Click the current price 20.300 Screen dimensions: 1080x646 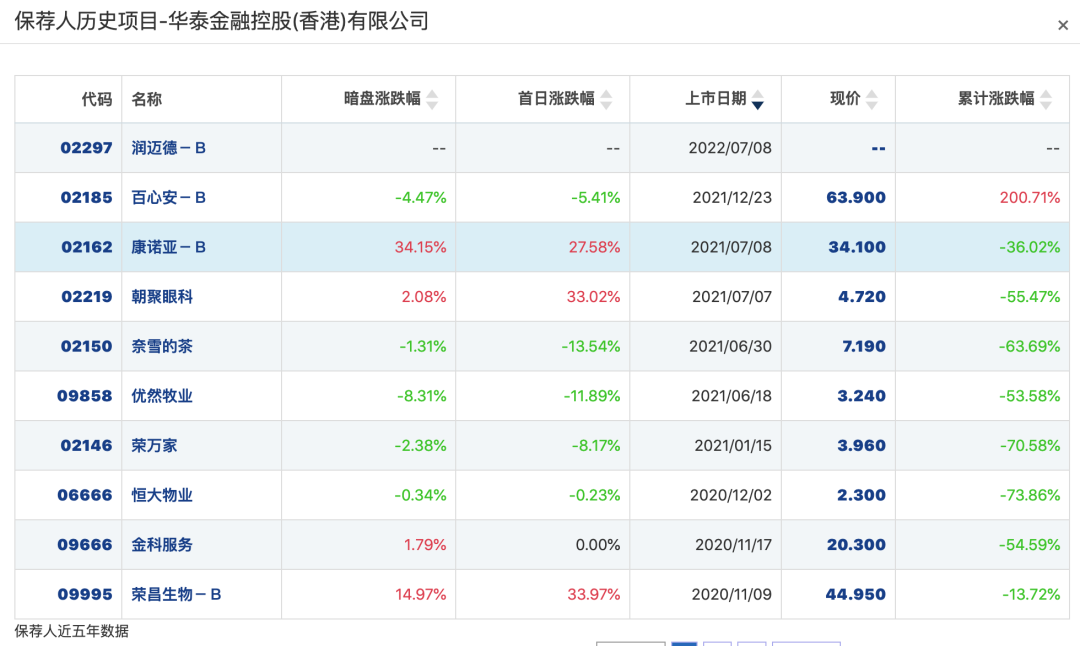coord(856,545)
